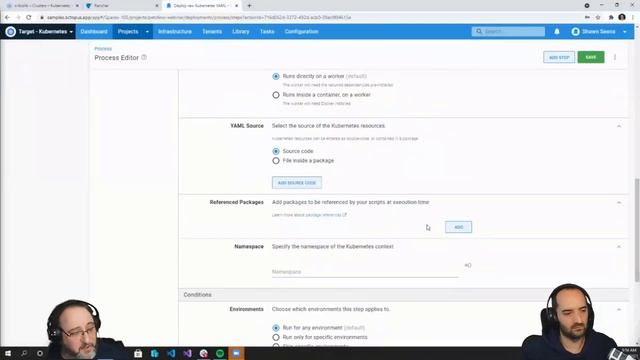Open notifications bell
The image size is (640, 360).
557,31
